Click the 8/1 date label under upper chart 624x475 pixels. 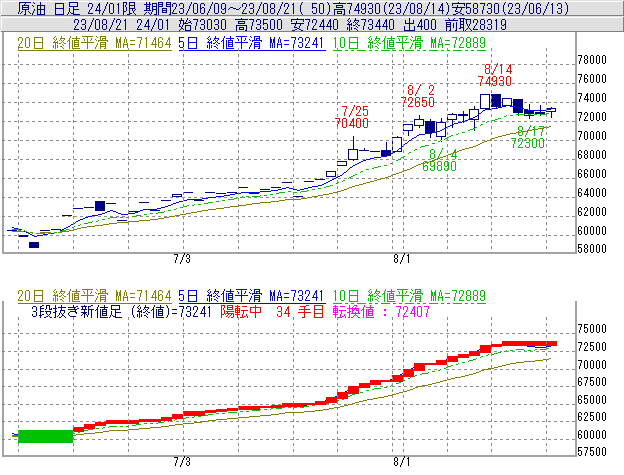402,259
